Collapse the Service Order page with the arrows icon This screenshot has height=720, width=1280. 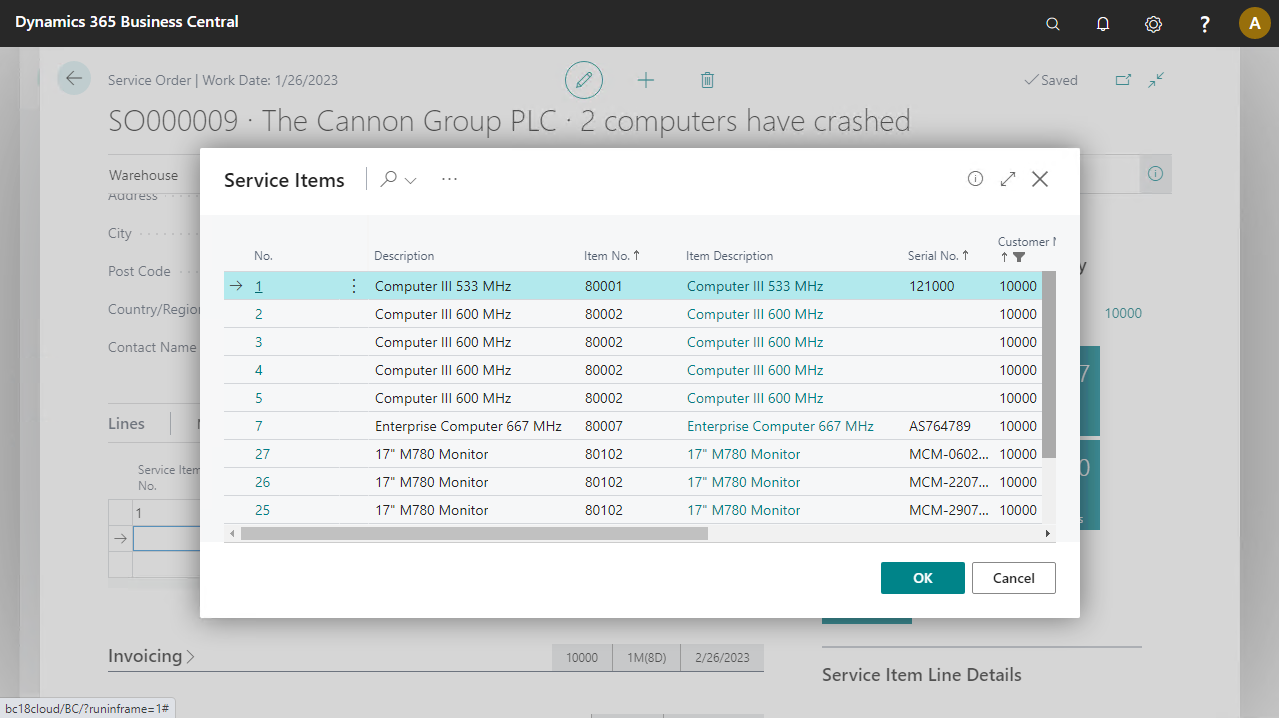click(1156, 80)
